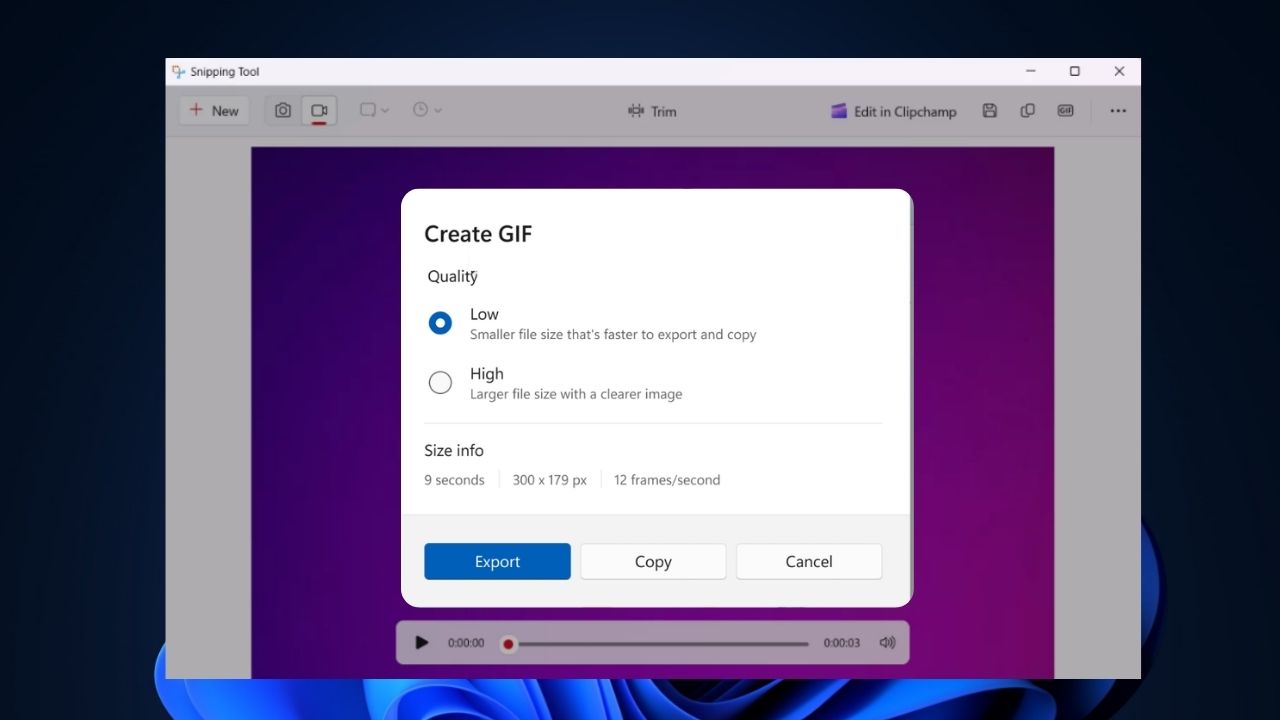Start a New capture

(x=213, y=110)
